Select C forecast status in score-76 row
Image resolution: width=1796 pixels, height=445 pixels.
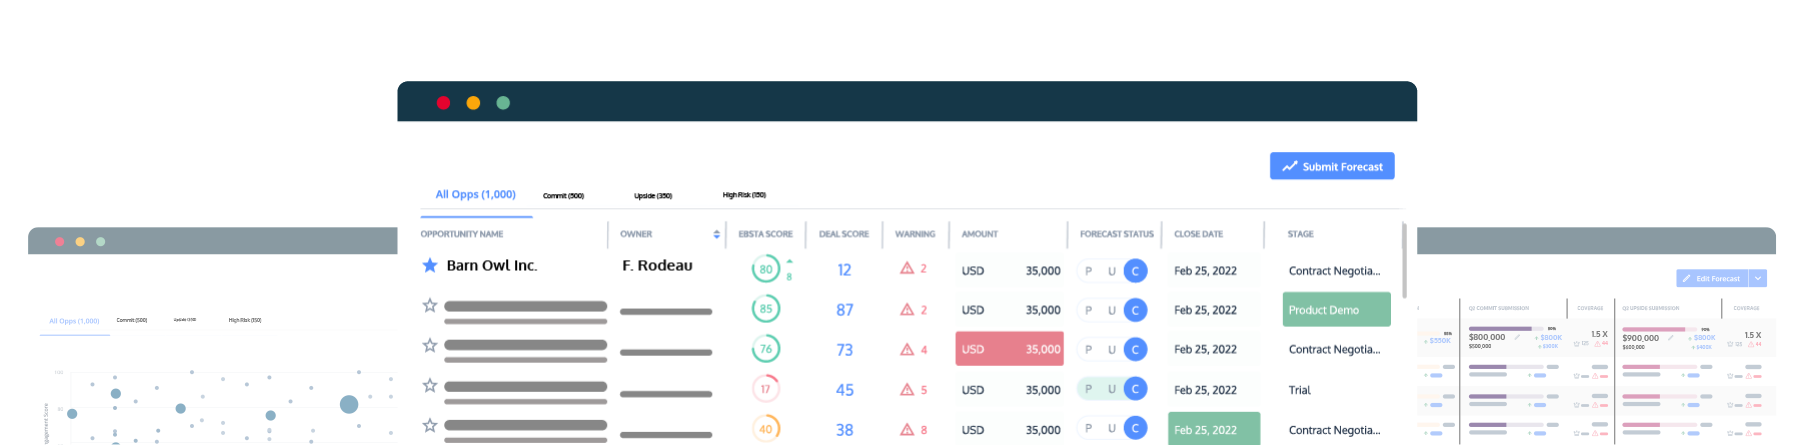tap(1135, 350)
